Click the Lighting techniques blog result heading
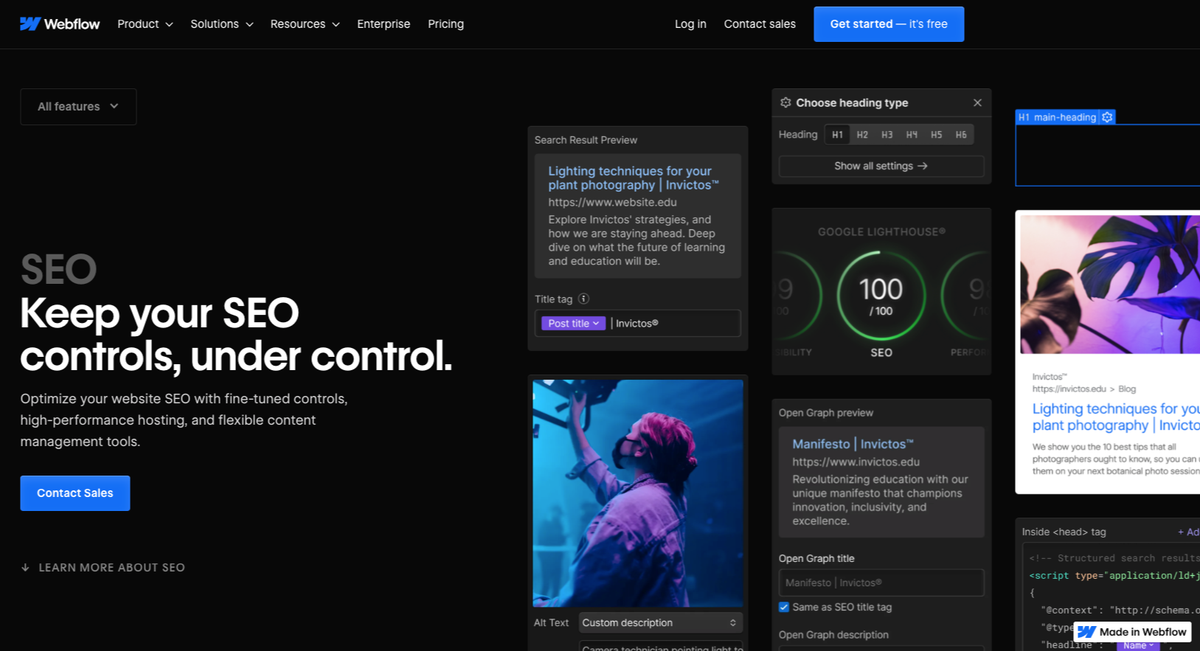Viewport: 1200px width, 651px height. point(1116,417)
